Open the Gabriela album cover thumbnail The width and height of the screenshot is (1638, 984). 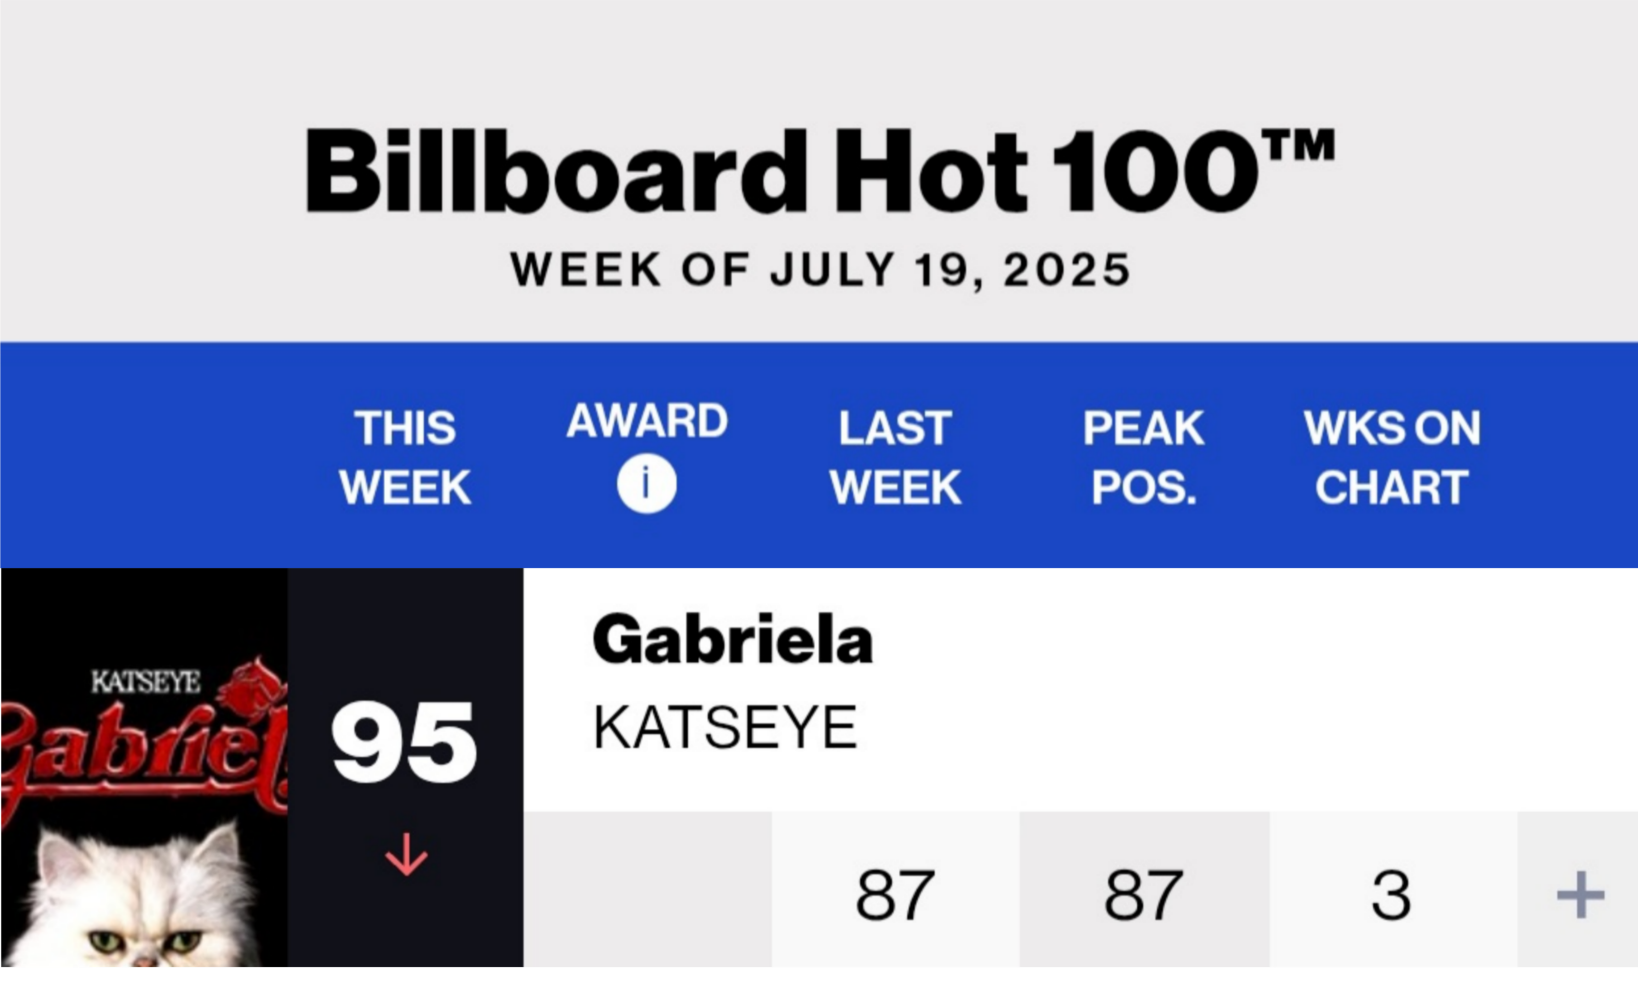click(144, 767)
